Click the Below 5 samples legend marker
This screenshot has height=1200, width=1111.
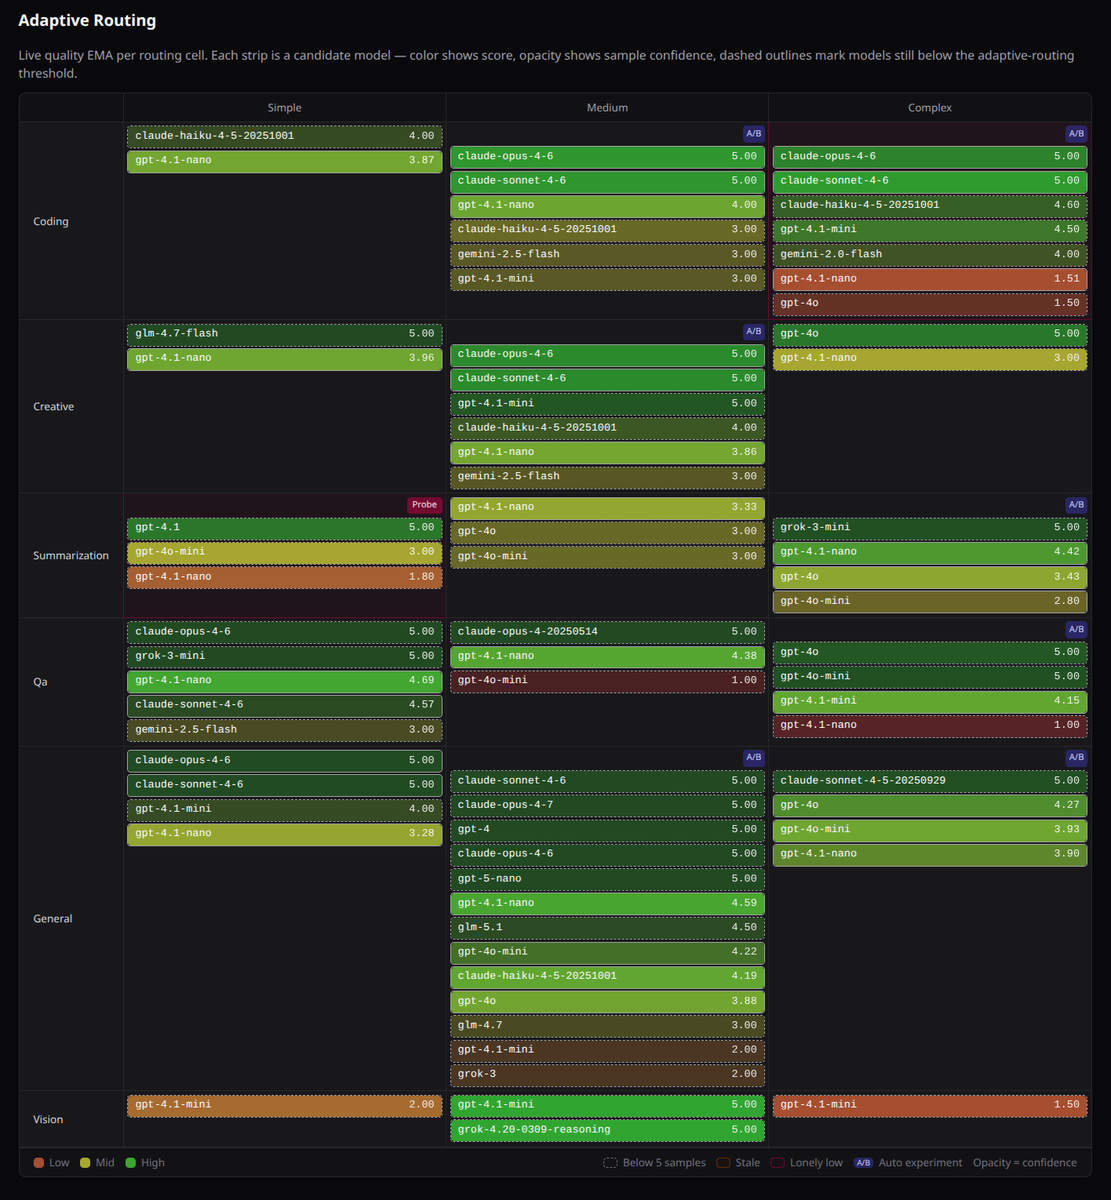(x=610, y=1163)
